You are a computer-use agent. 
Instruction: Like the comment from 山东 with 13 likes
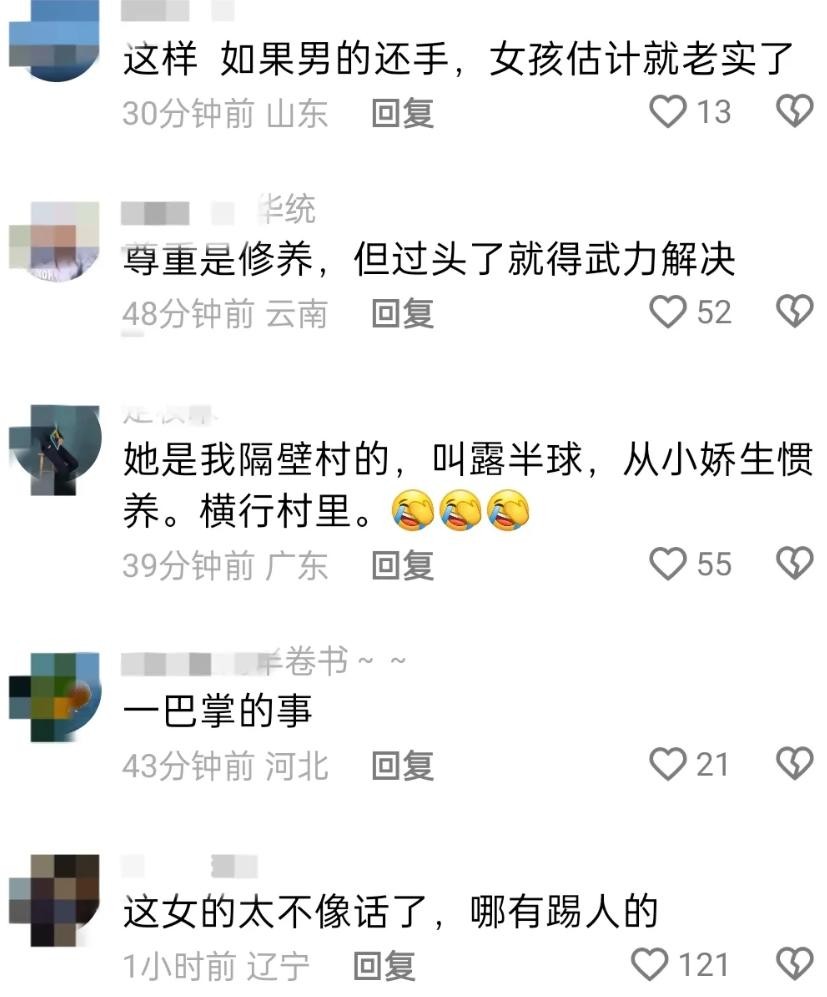pyautogui.click(x=667, y=111)
